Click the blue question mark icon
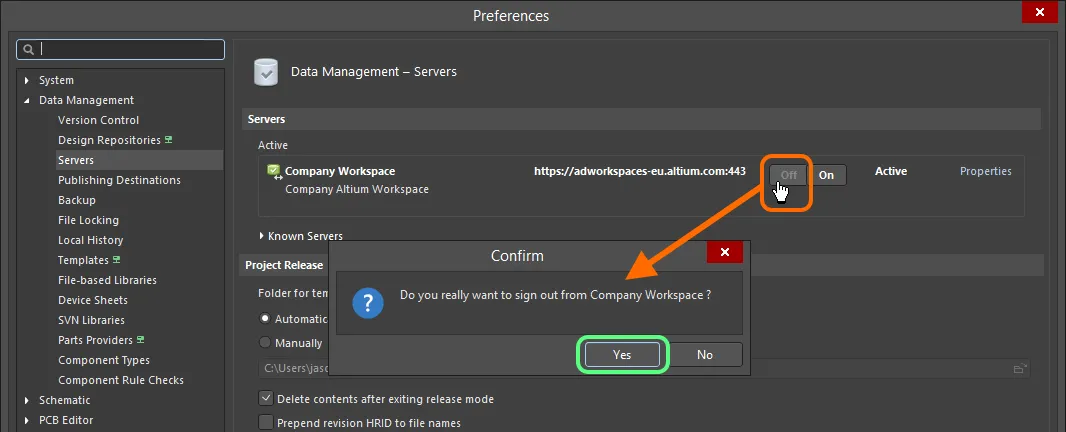Image resolution: width=1066 pixels, height=432 pixels. tap(368, 303)
